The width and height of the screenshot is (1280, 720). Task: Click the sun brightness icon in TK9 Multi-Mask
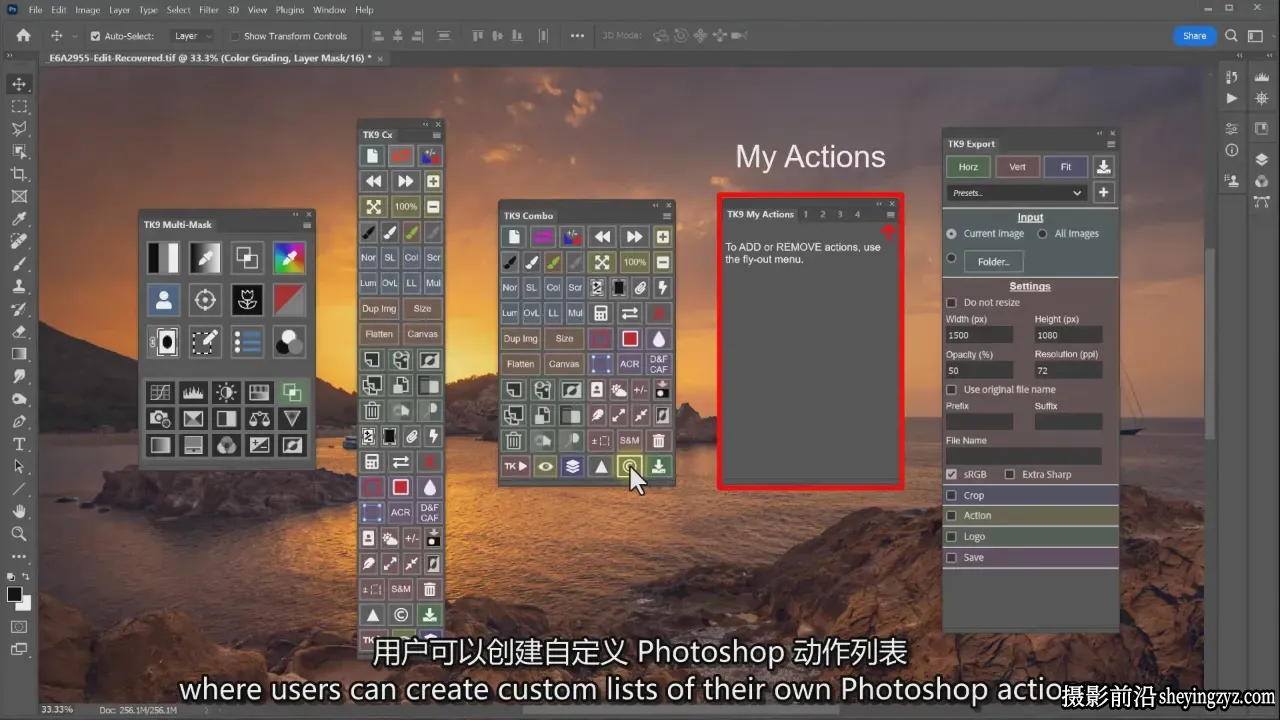pos(225,393)
